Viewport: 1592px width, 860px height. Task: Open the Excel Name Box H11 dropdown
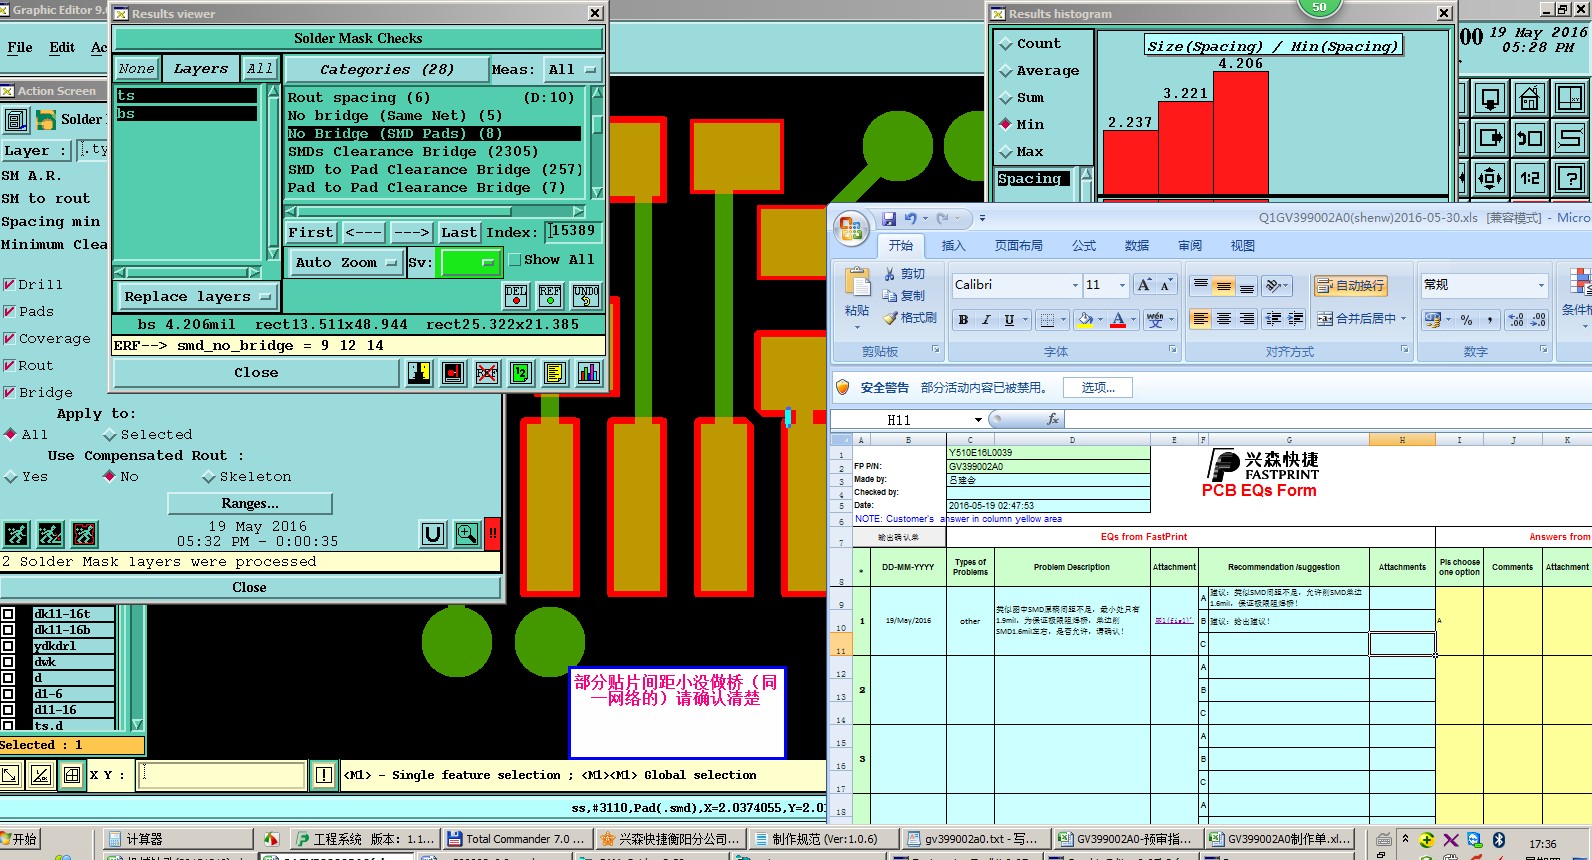pos(978,420)
